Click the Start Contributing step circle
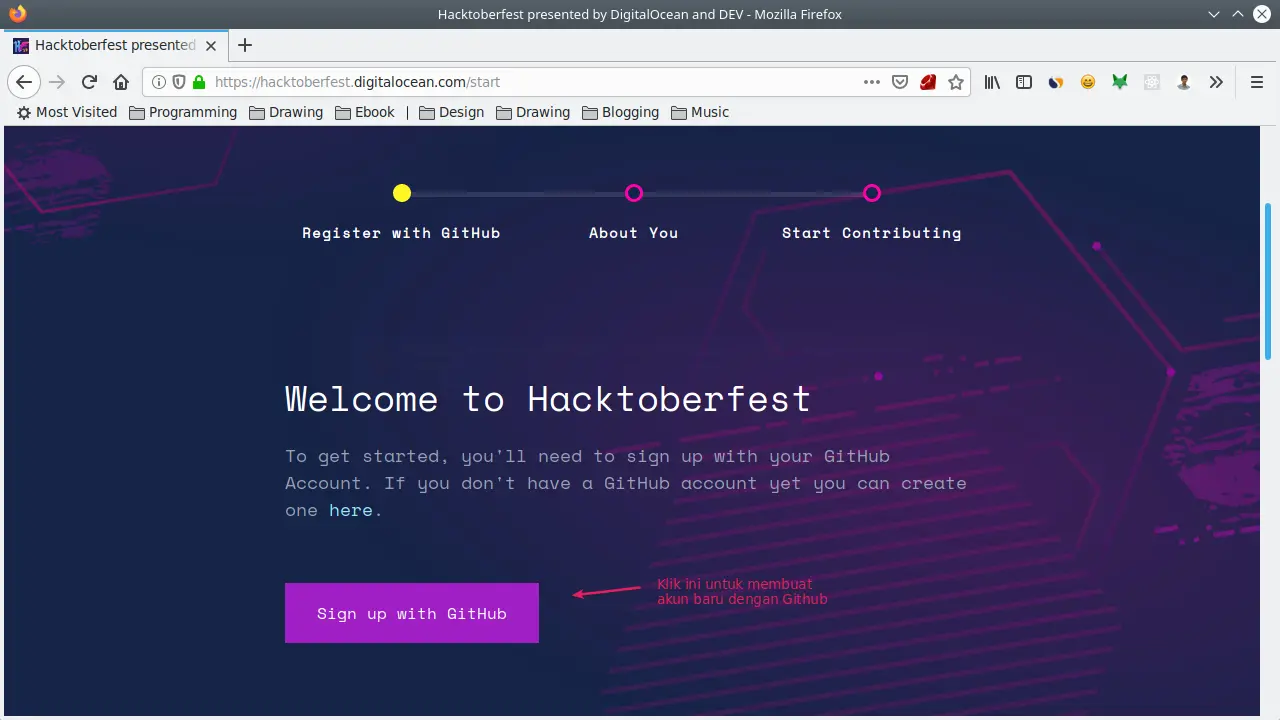Image resolution: width=1280 pixels, height=720 pixels. coord(872,193)
